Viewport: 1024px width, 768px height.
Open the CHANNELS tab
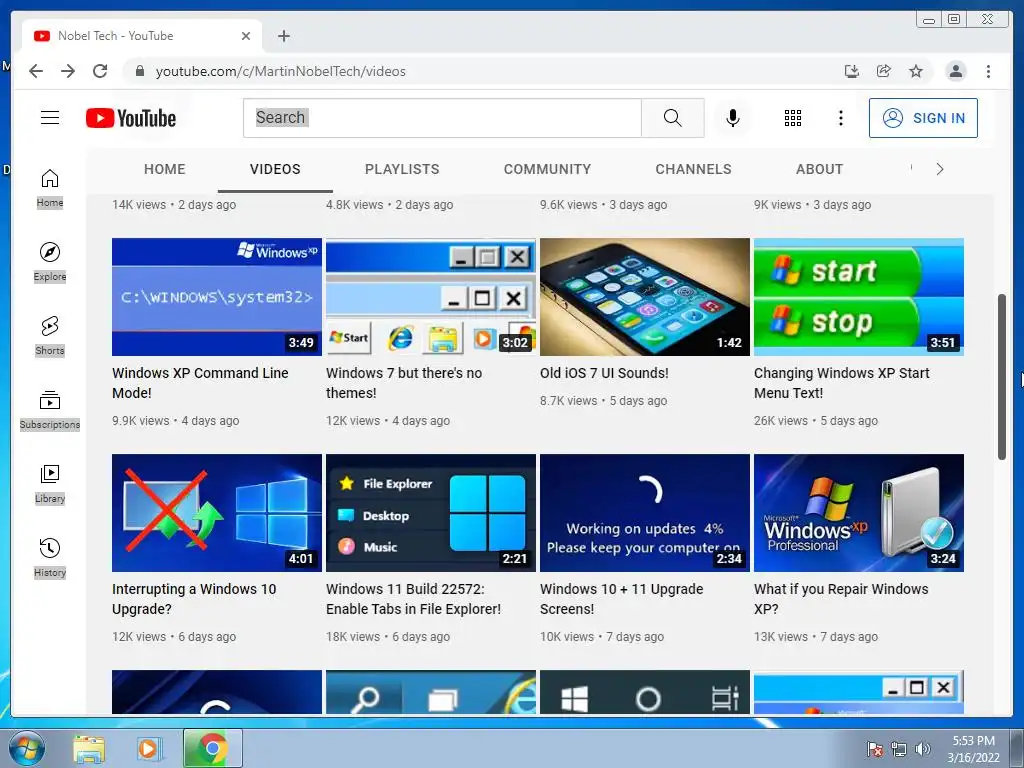pos(694,169)
